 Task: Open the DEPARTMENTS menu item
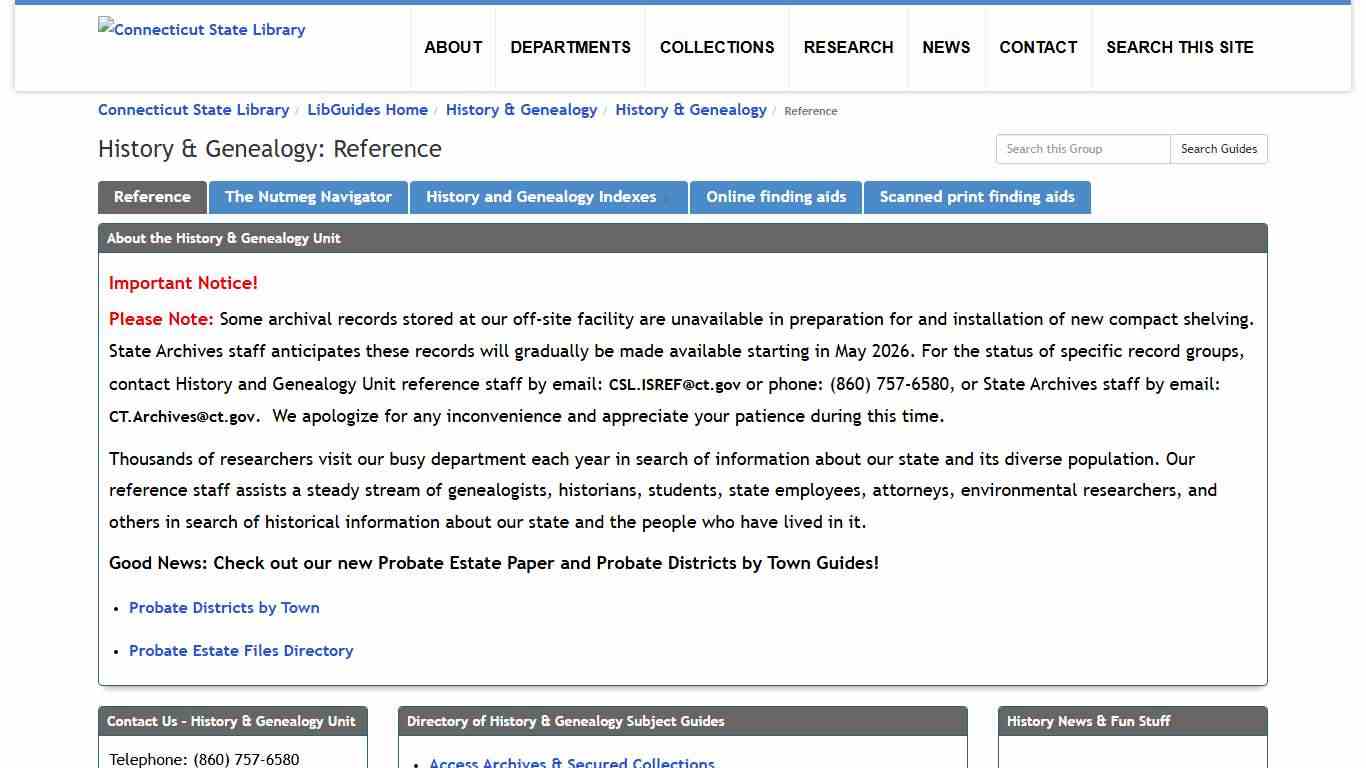(570, 47)
